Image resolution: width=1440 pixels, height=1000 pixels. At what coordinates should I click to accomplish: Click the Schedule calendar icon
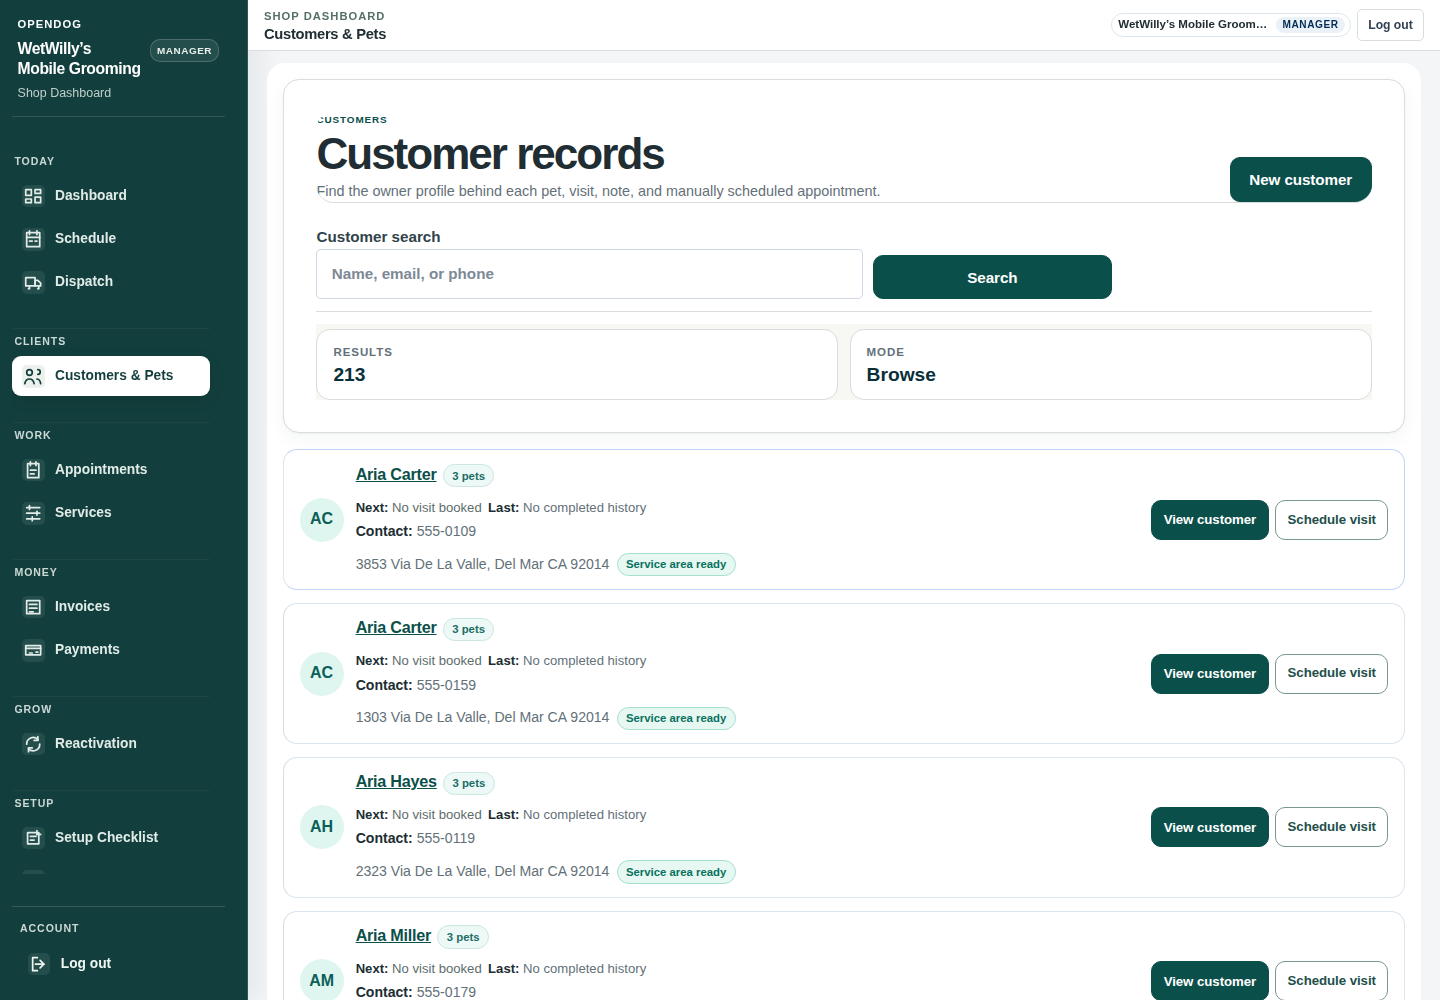33,239
